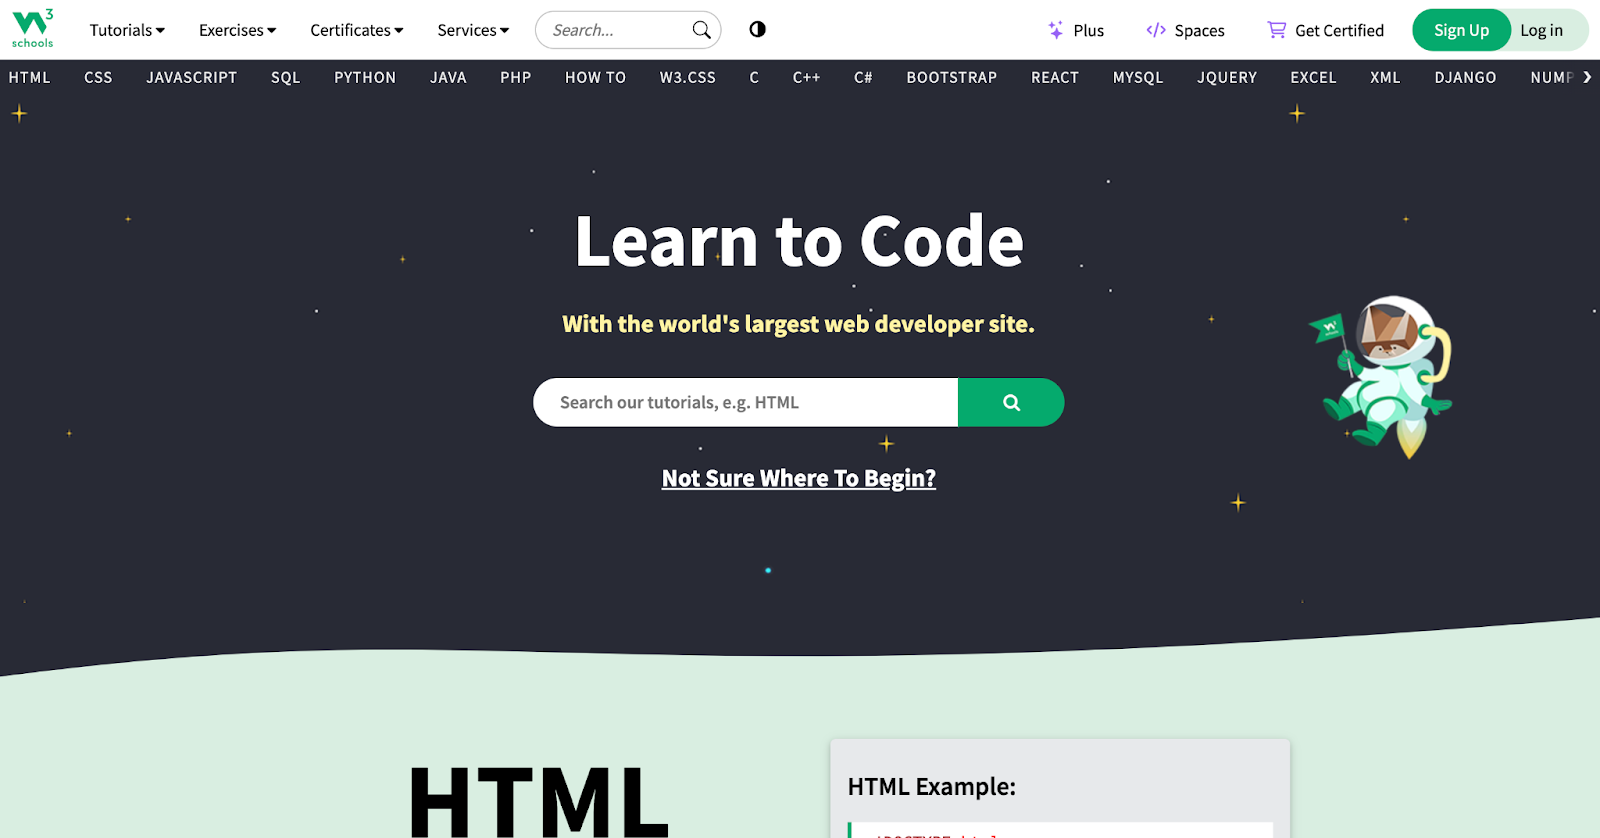1600x838 pixels.
Task: Select MYSQL in the language bar
Action: pos(1138,77)
